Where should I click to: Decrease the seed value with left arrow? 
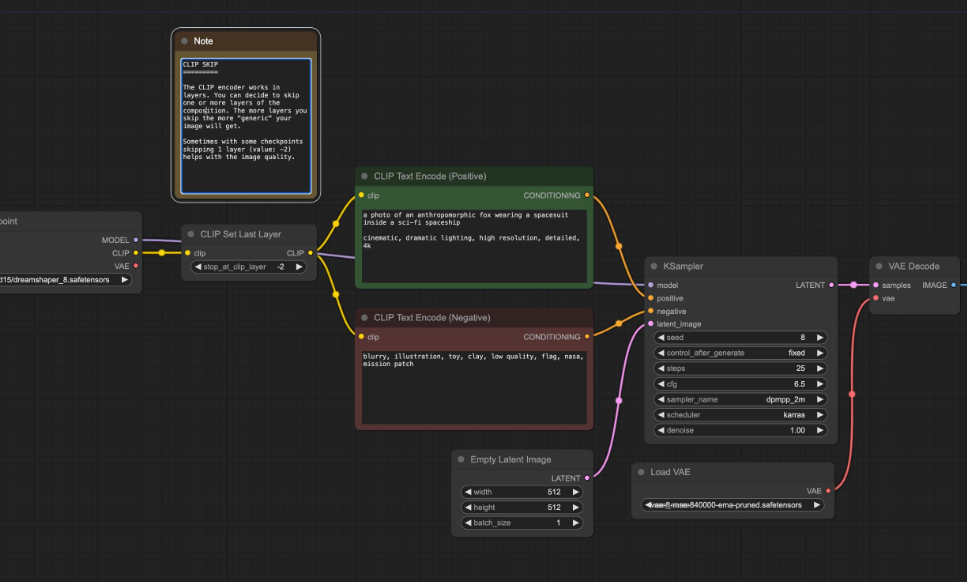pos(661,338)
